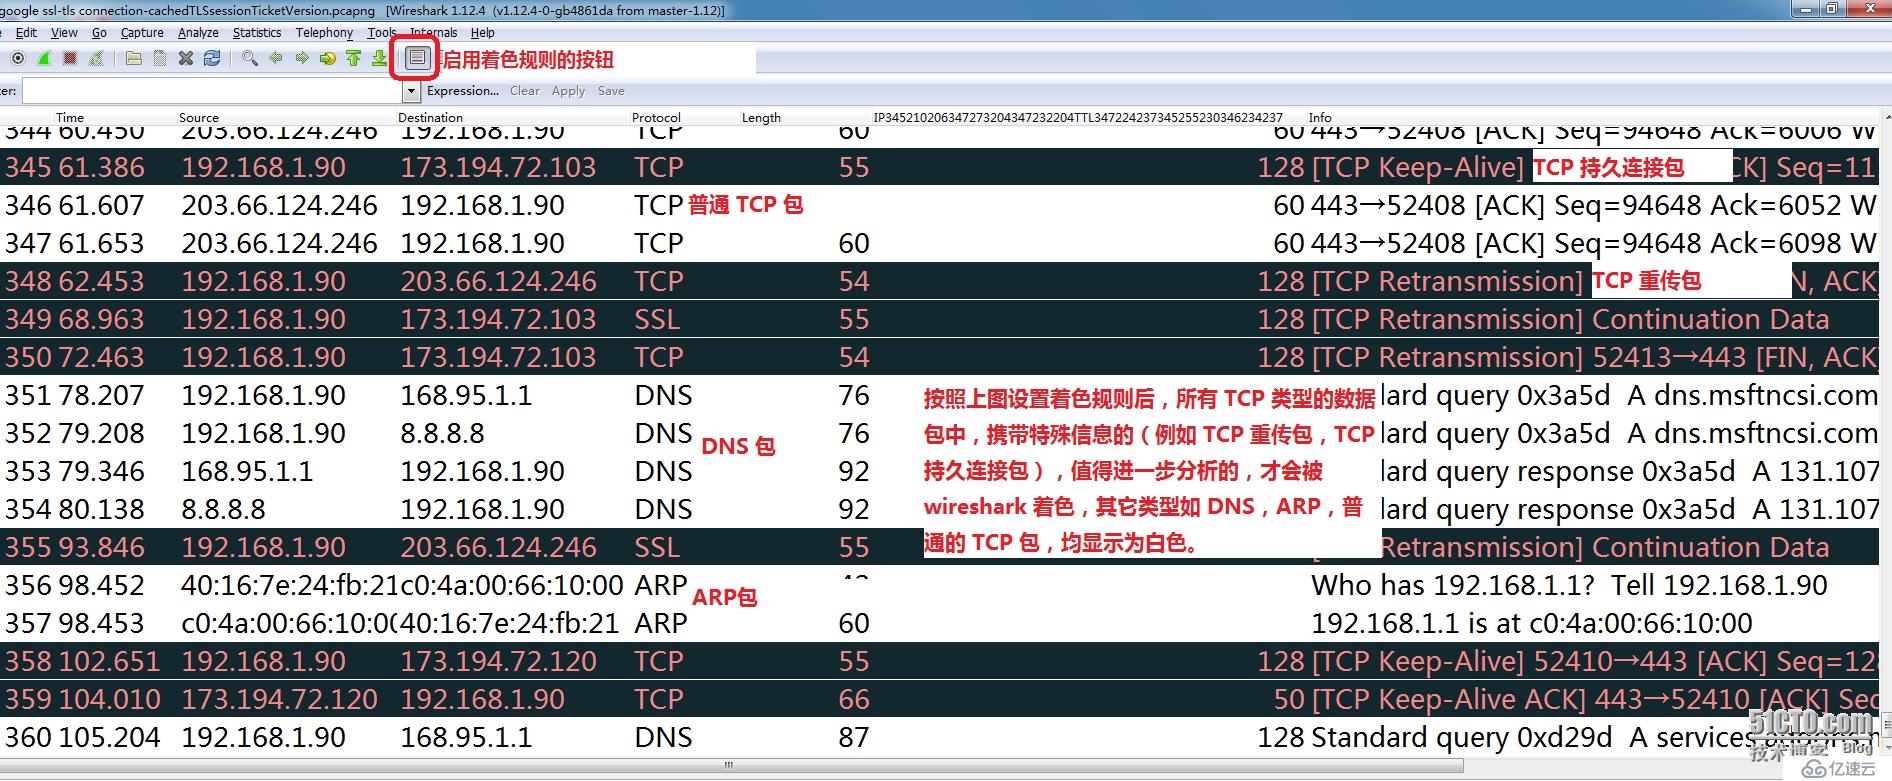Viewport: 1892px width, 781px height.
Task: Toggle packet list colorization button
Action: (x=417, y=58)
